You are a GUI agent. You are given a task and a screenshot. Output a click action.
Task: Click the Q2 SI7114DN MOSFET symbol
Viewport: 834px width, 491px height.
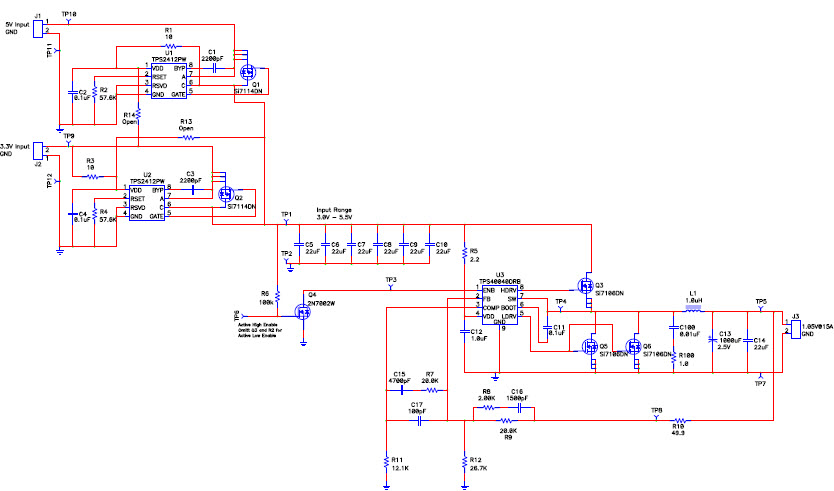226,195
